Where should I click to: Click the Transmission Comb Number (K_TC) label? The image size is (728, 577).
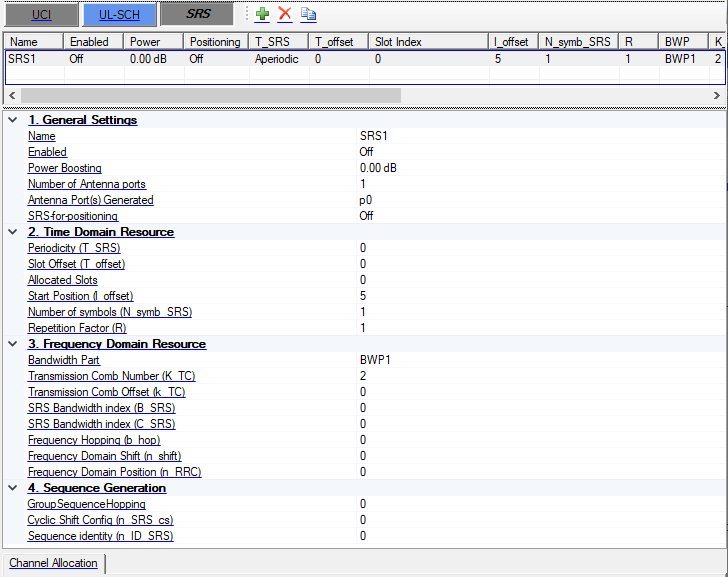tap(111, 376)
